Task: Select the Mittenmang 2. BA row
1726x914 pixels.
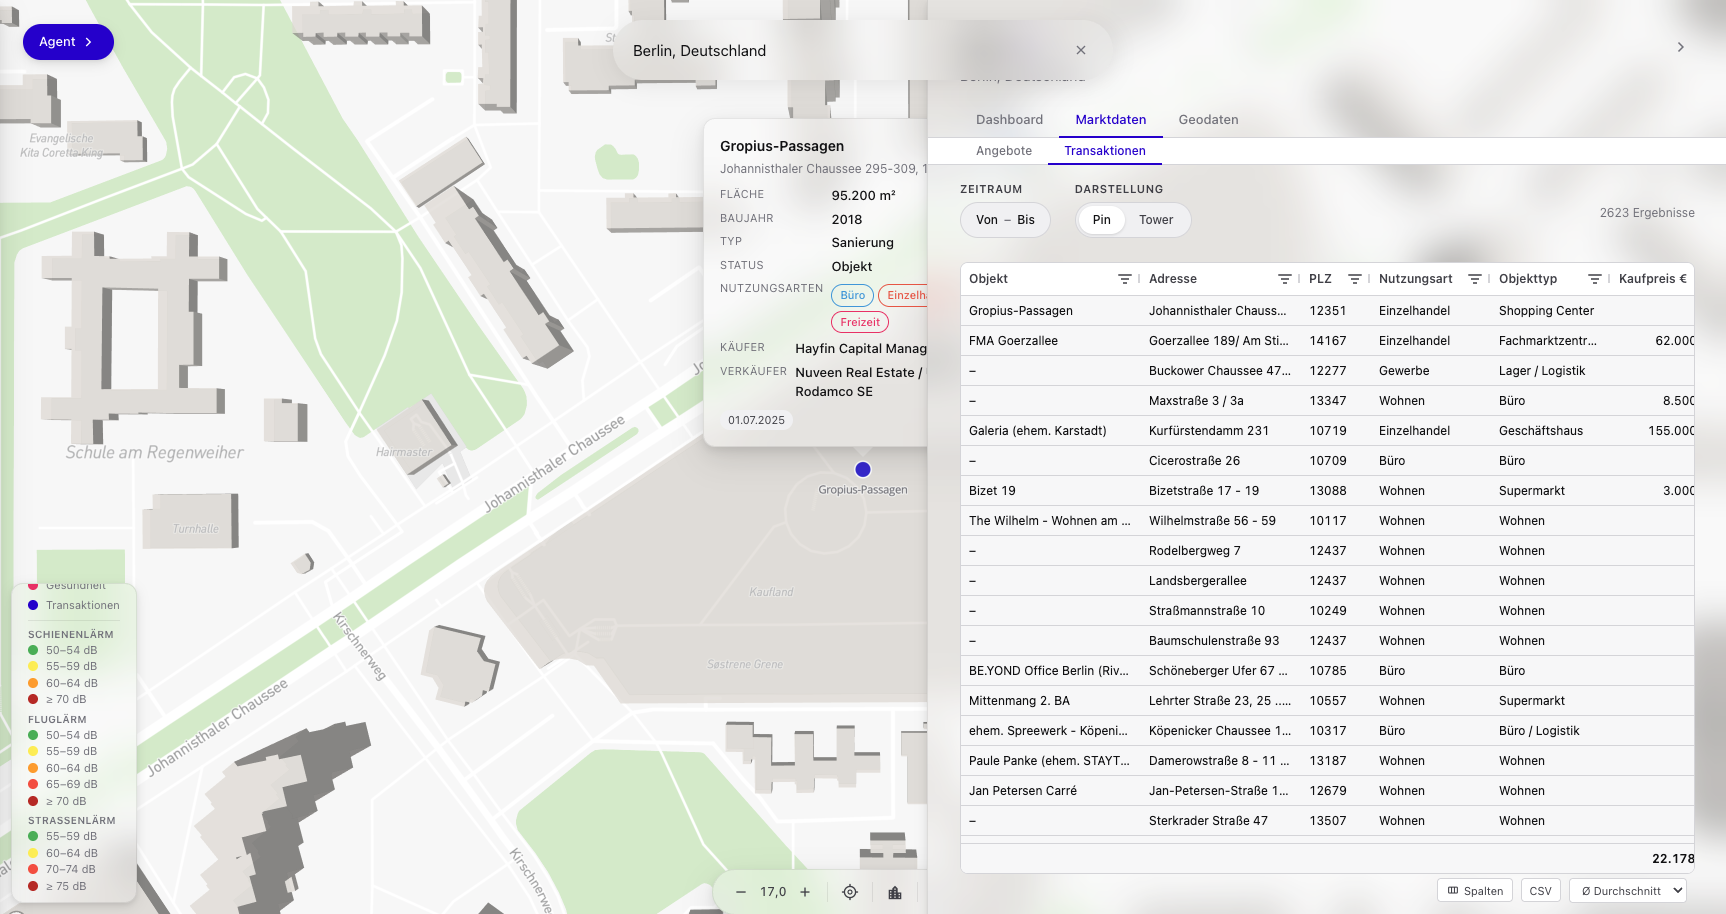Action: coord(1327,701)
